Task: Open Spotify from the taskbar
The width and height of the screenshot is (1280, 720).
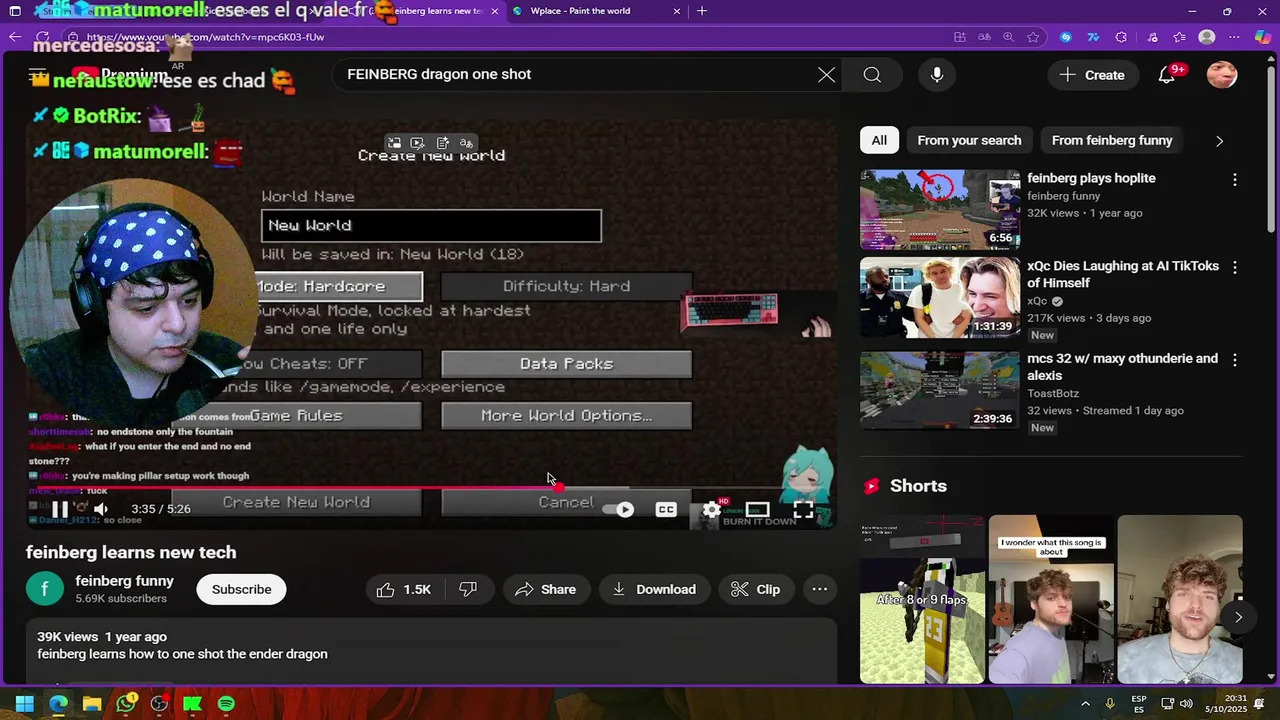Action: (226, 704)
